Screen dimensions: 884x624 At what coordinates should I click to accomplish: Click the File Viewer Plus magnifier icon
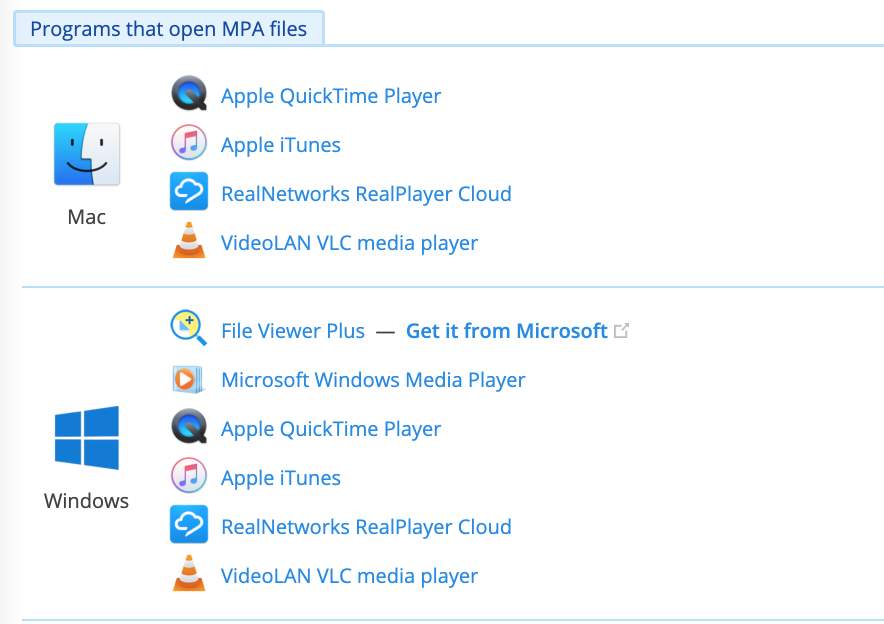click(x=189, y=328)
